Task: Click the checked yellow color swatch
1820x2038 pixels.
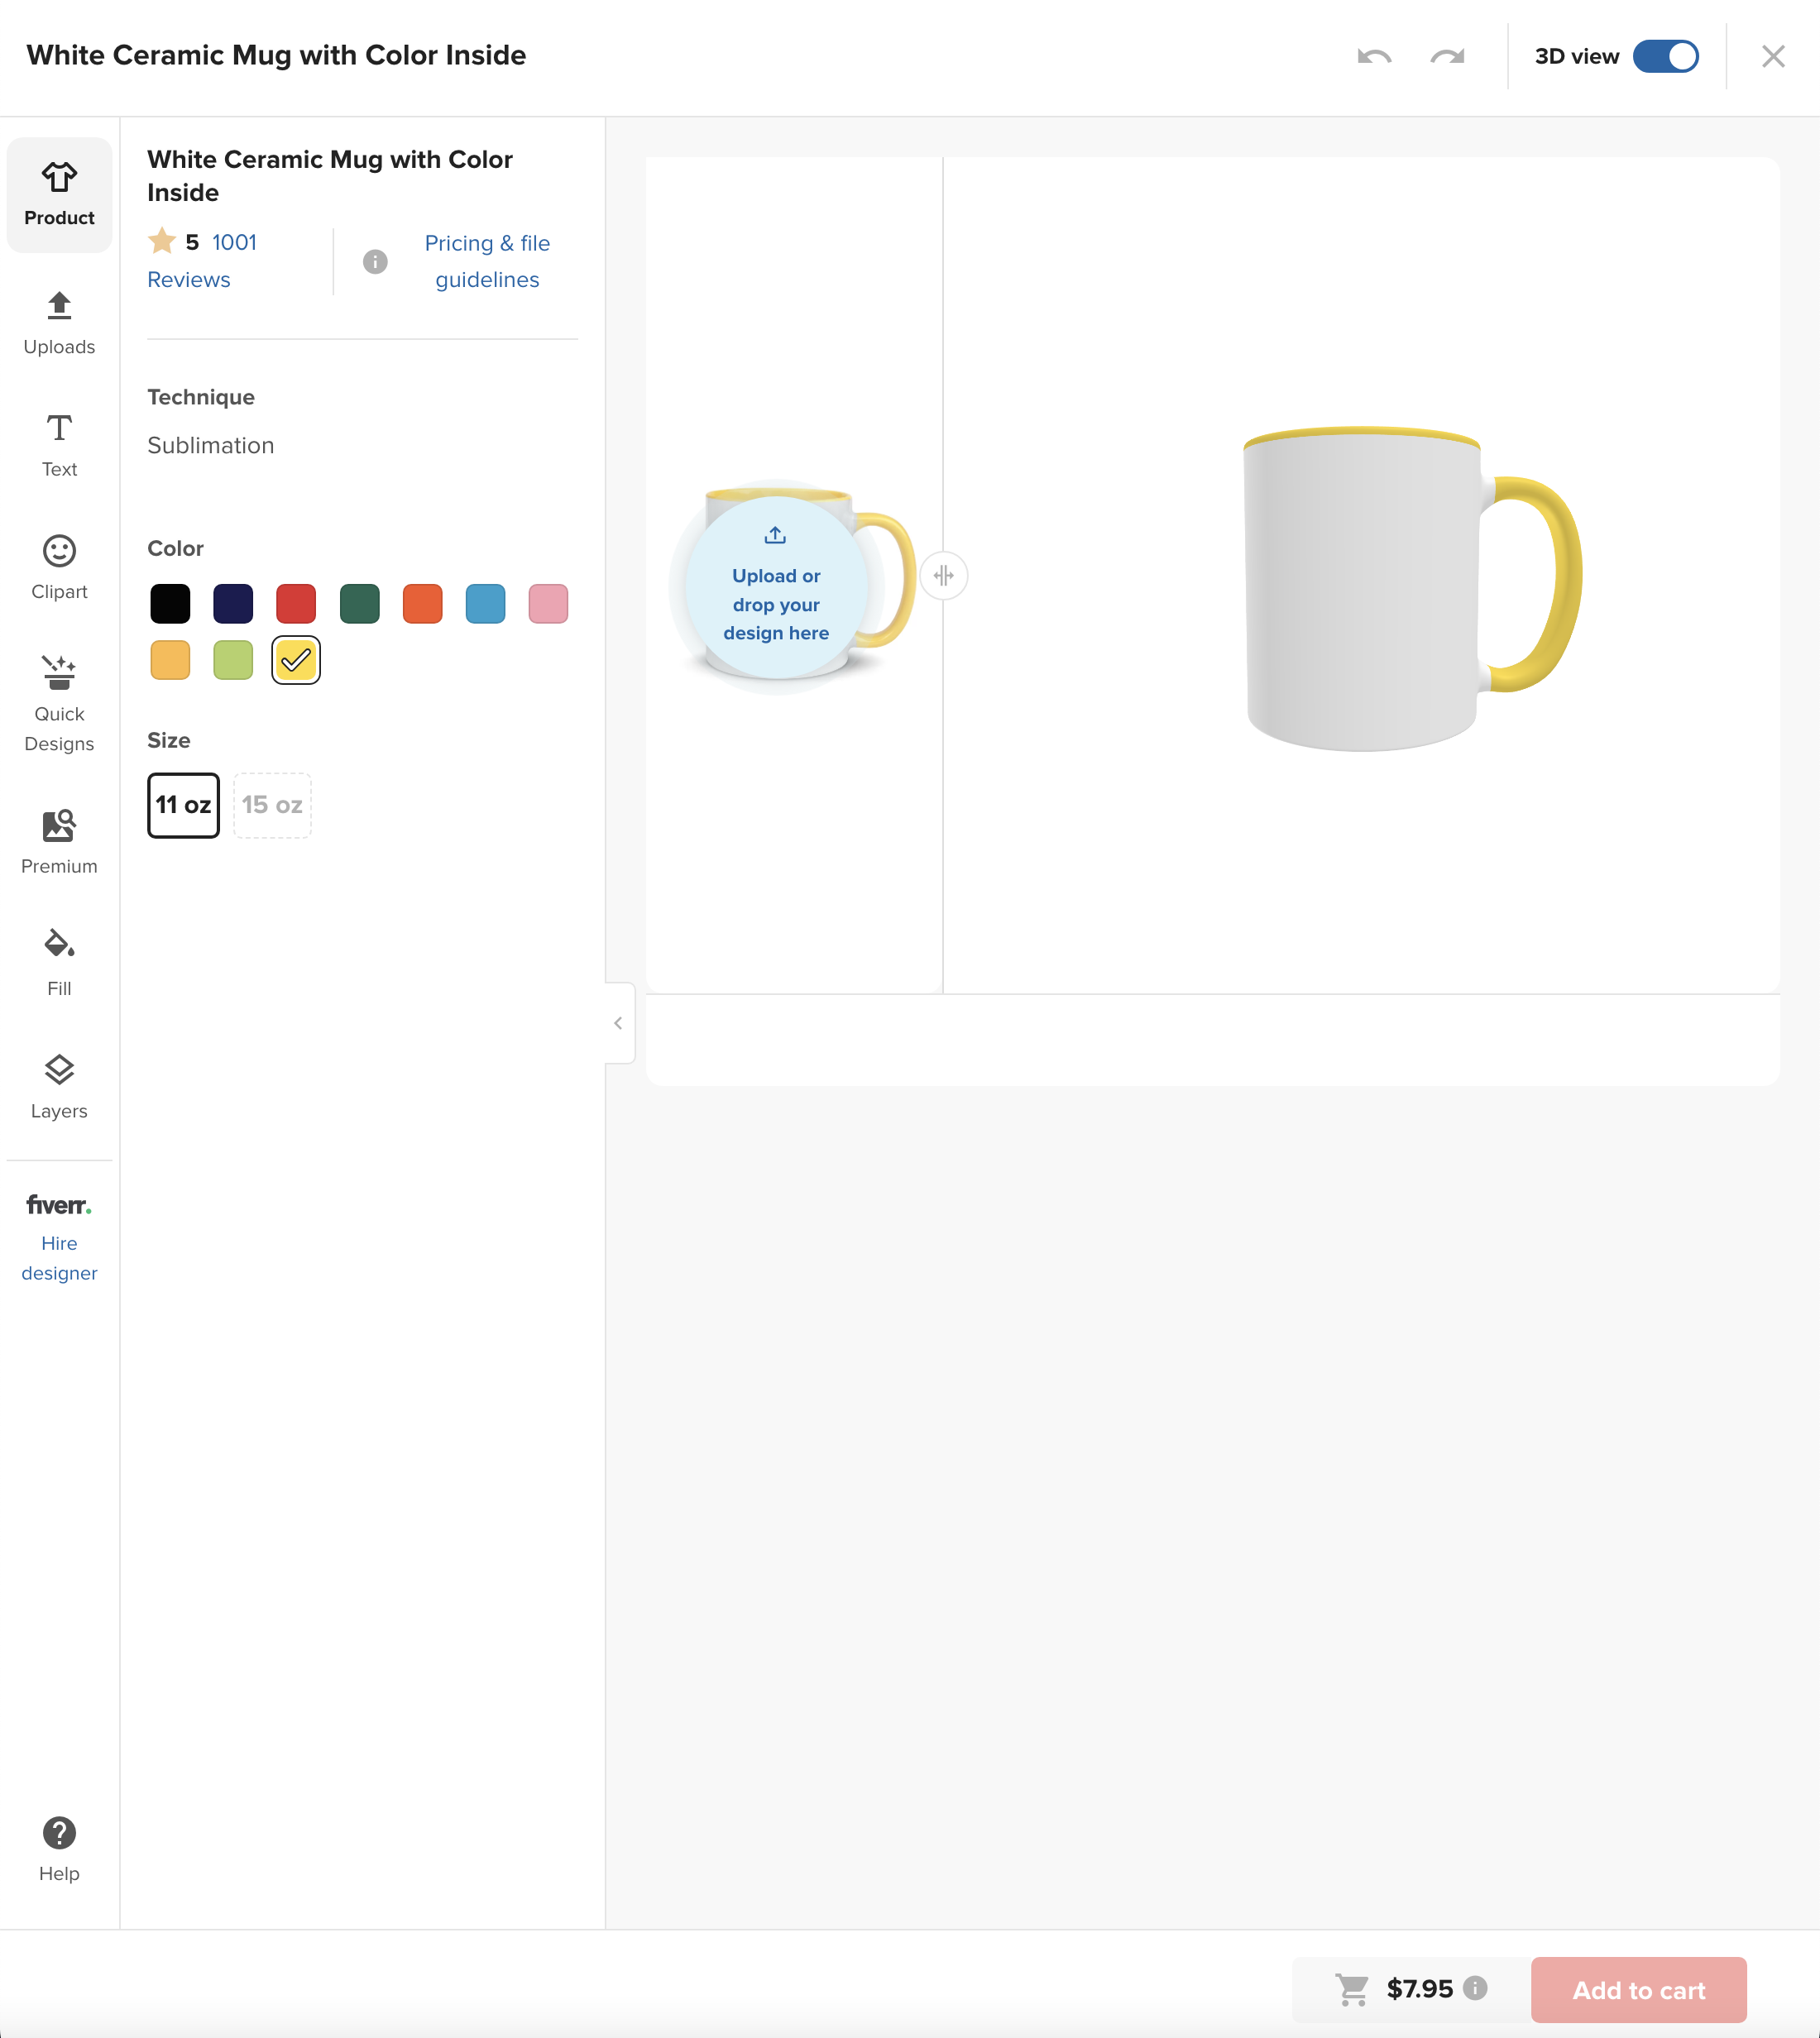Action: coord(295,660)
